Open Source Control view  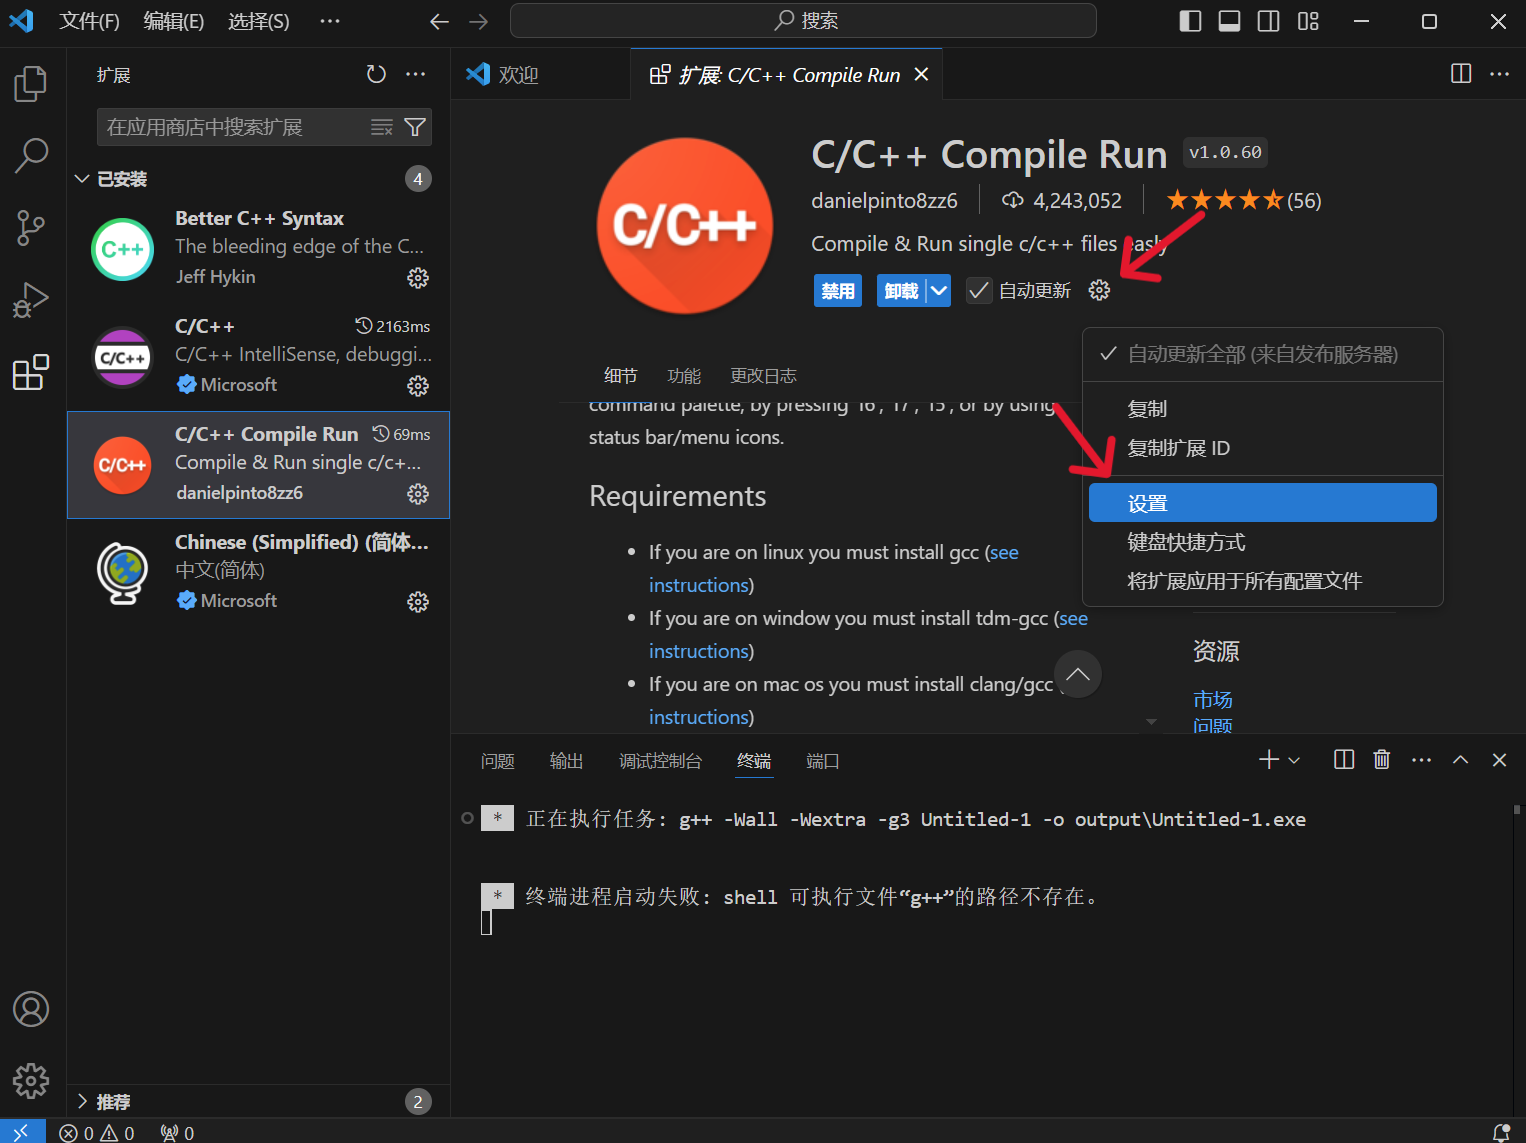click(x=31, y=228)
